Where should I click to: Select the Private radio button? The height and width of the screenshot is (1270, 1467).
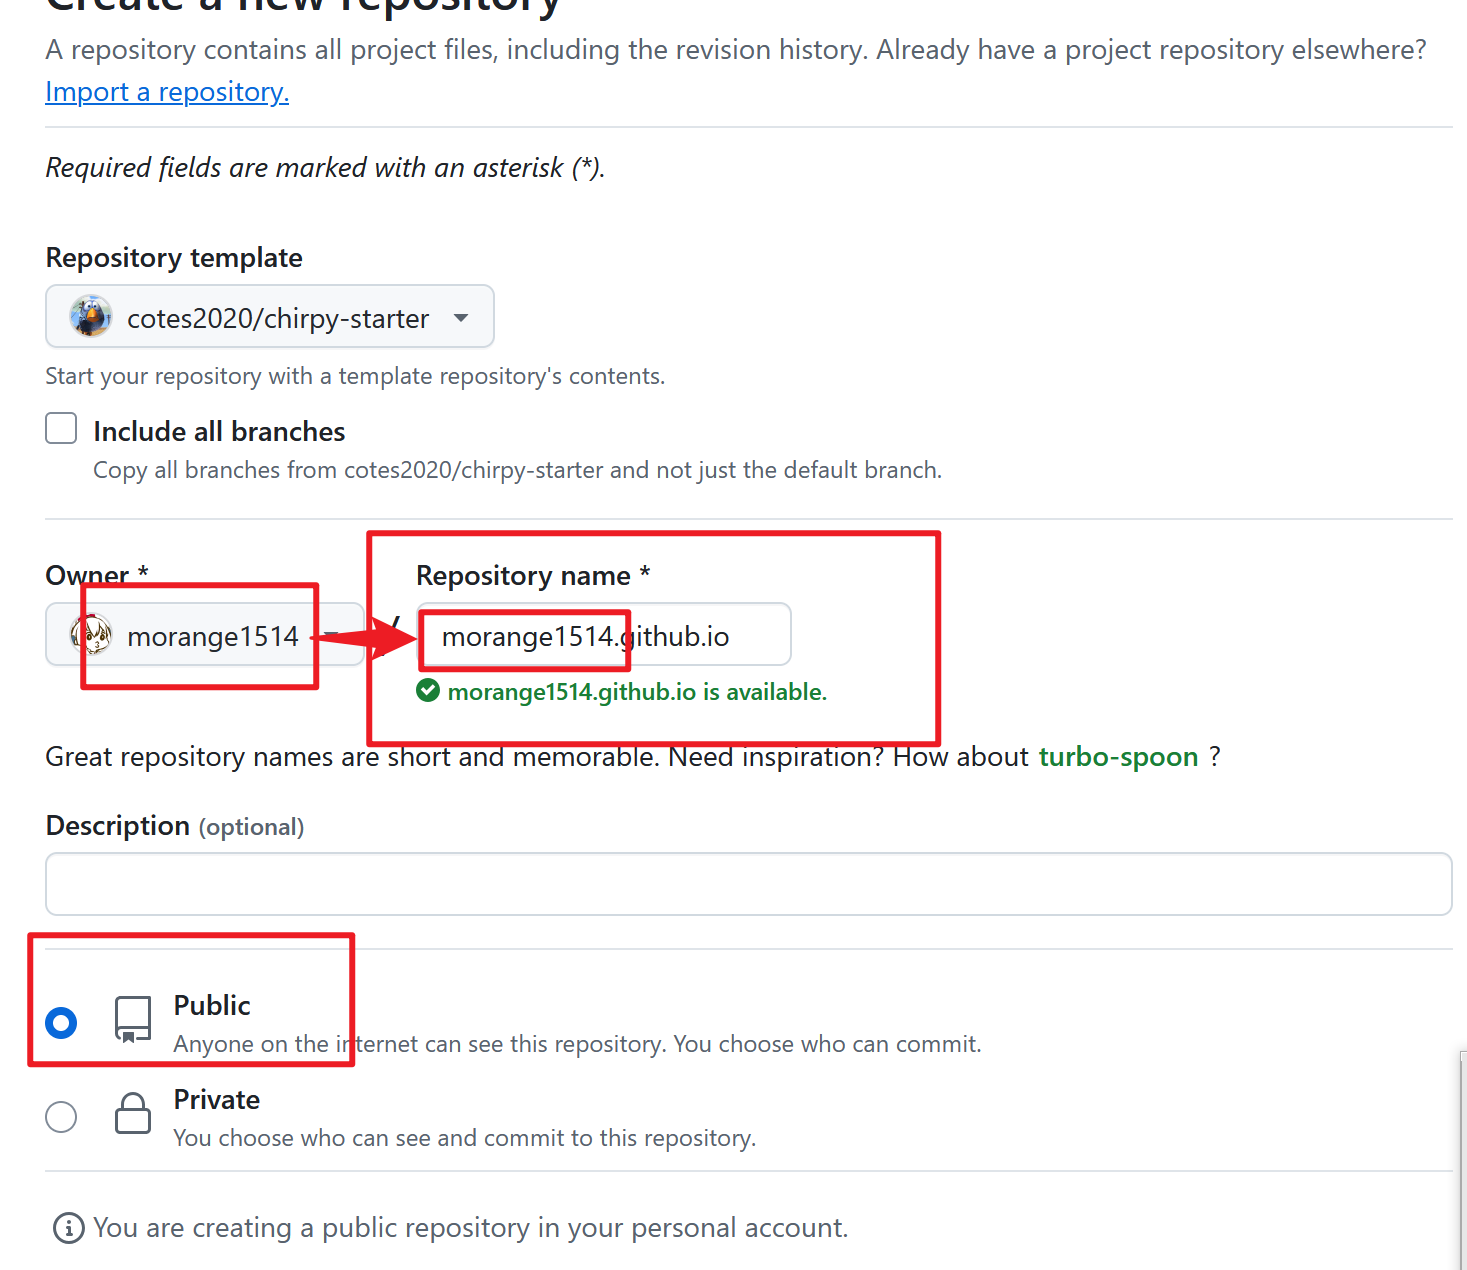[61, 1116]
